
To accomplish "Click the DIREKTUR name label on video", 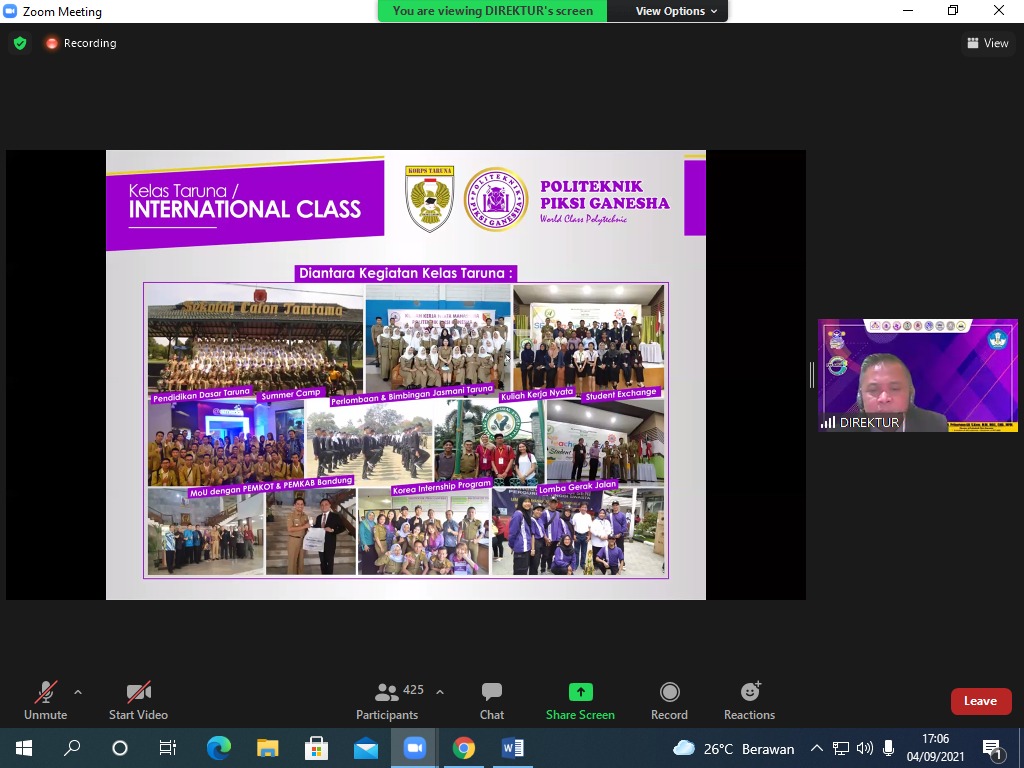I will [x=869, y=423].
